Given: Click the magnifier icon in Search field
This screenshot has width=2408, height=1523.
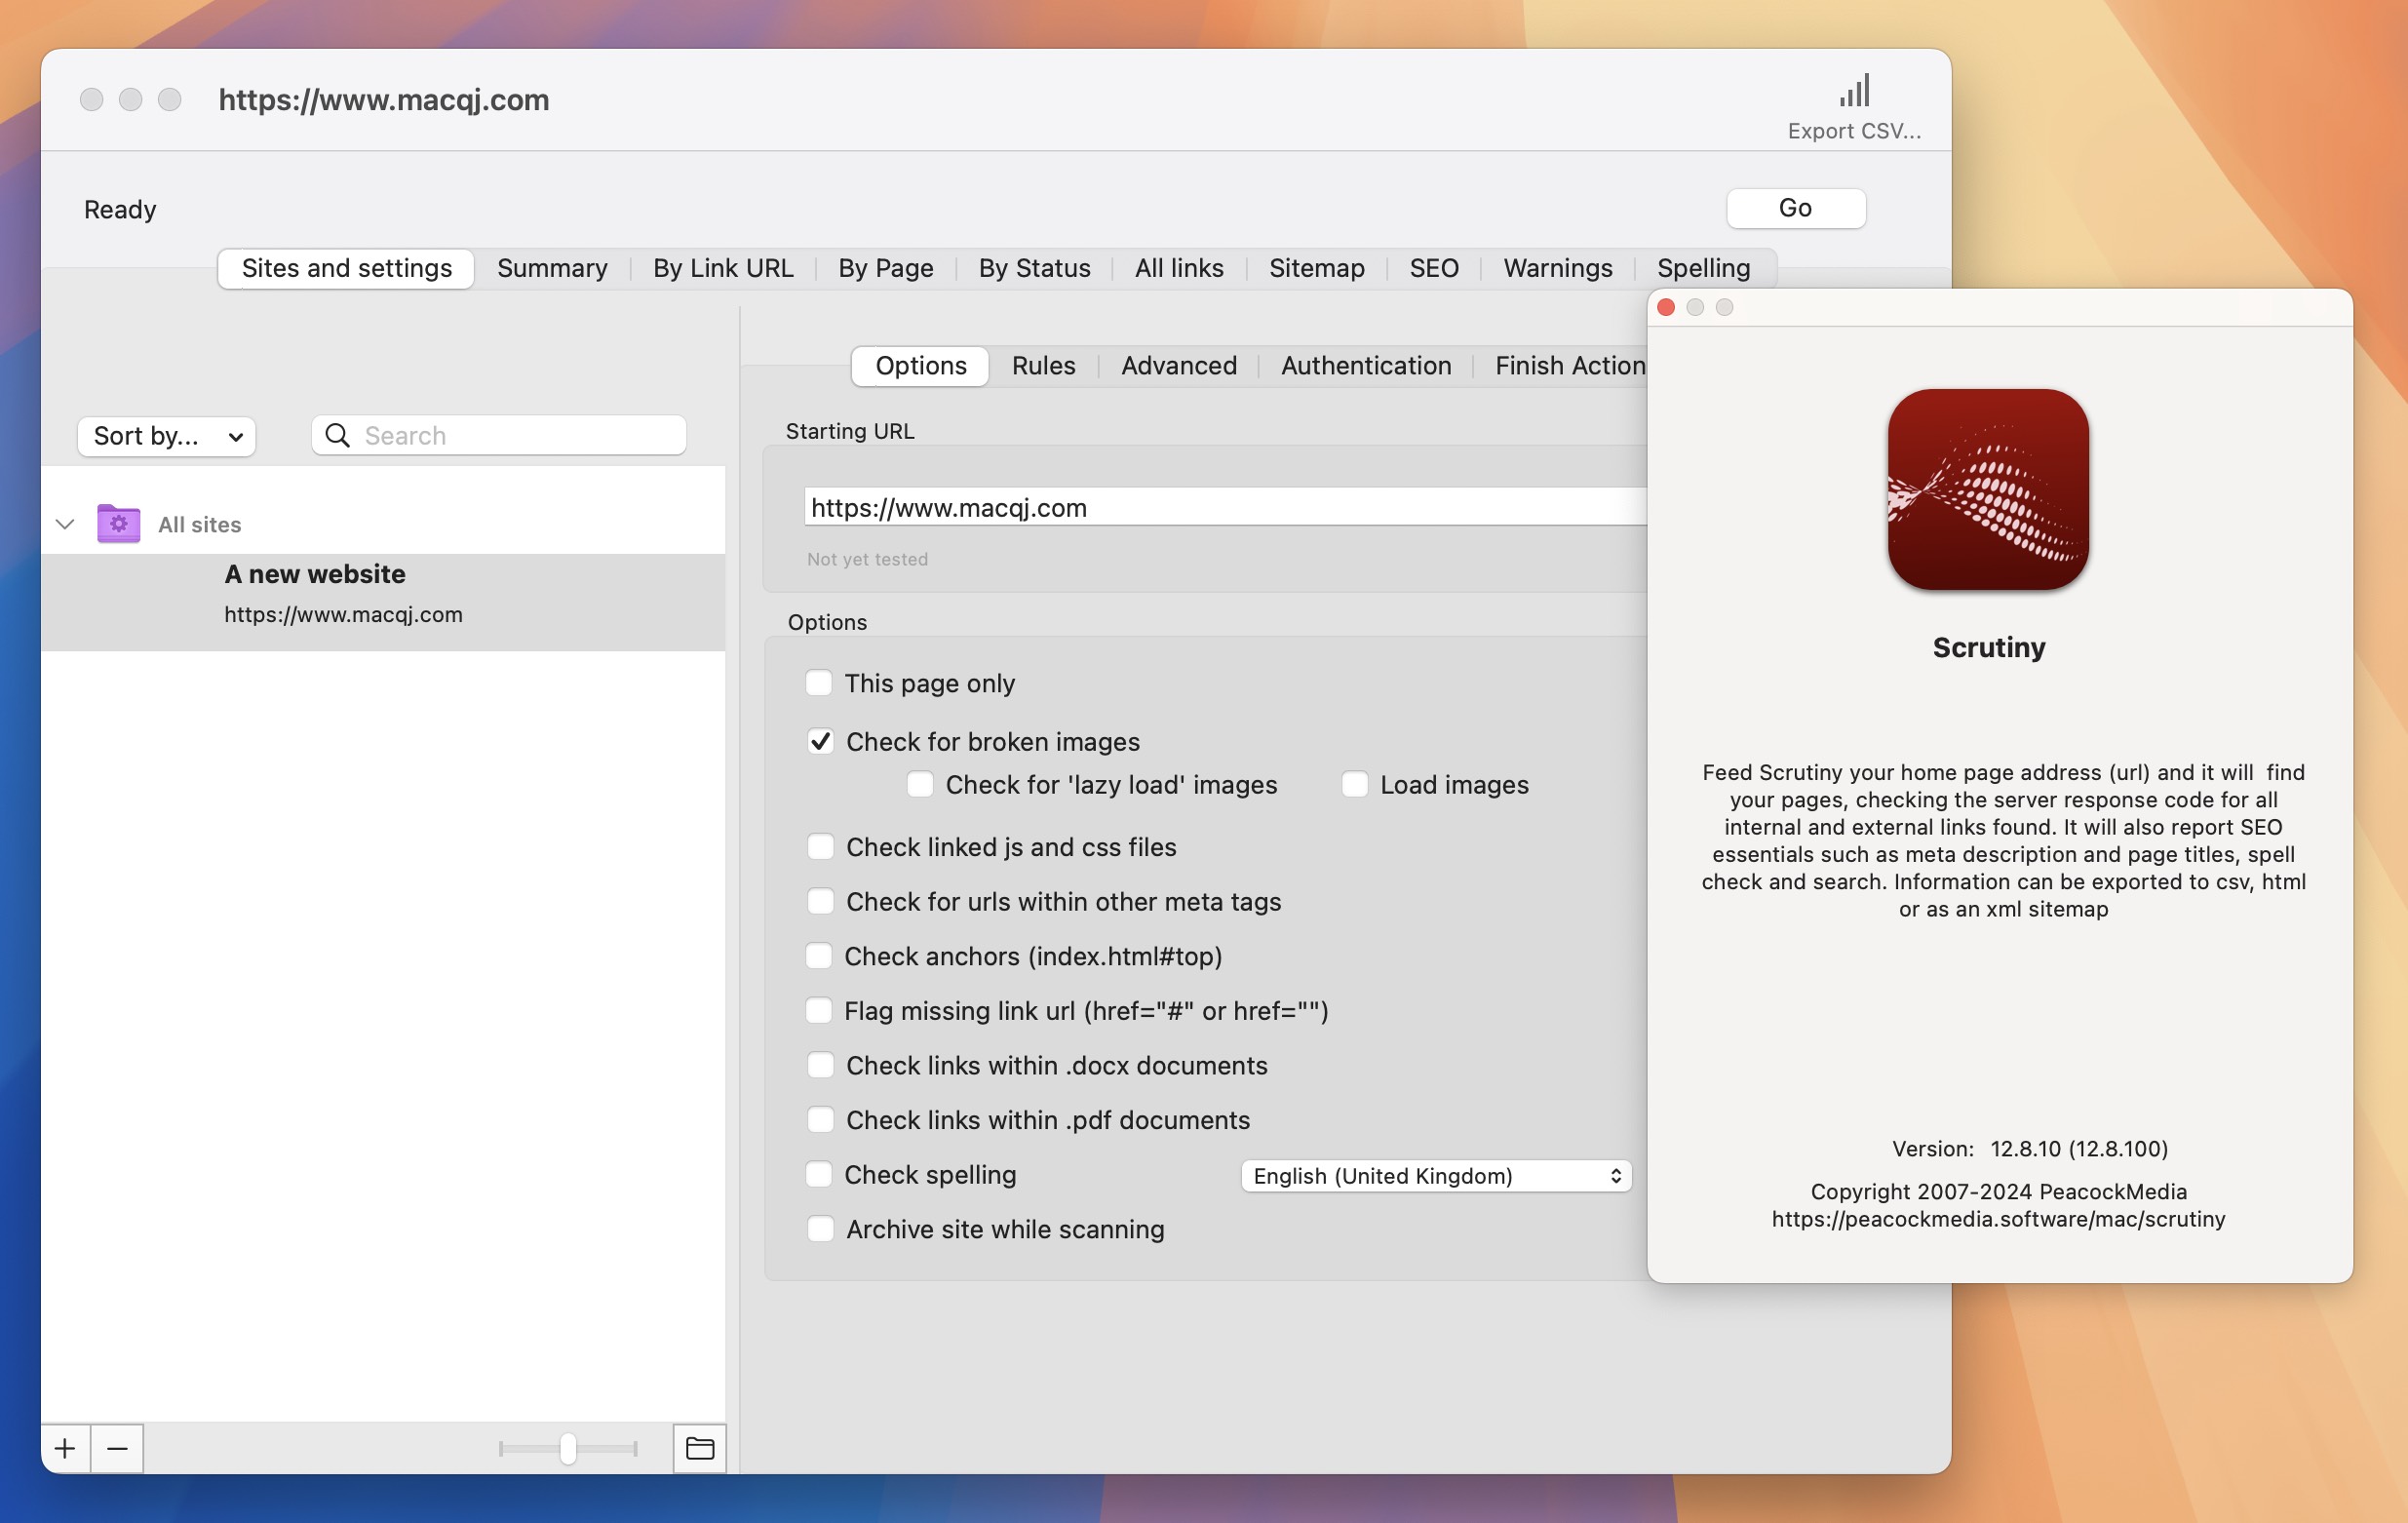Looking at the screenshot, I should click(338, 435).
